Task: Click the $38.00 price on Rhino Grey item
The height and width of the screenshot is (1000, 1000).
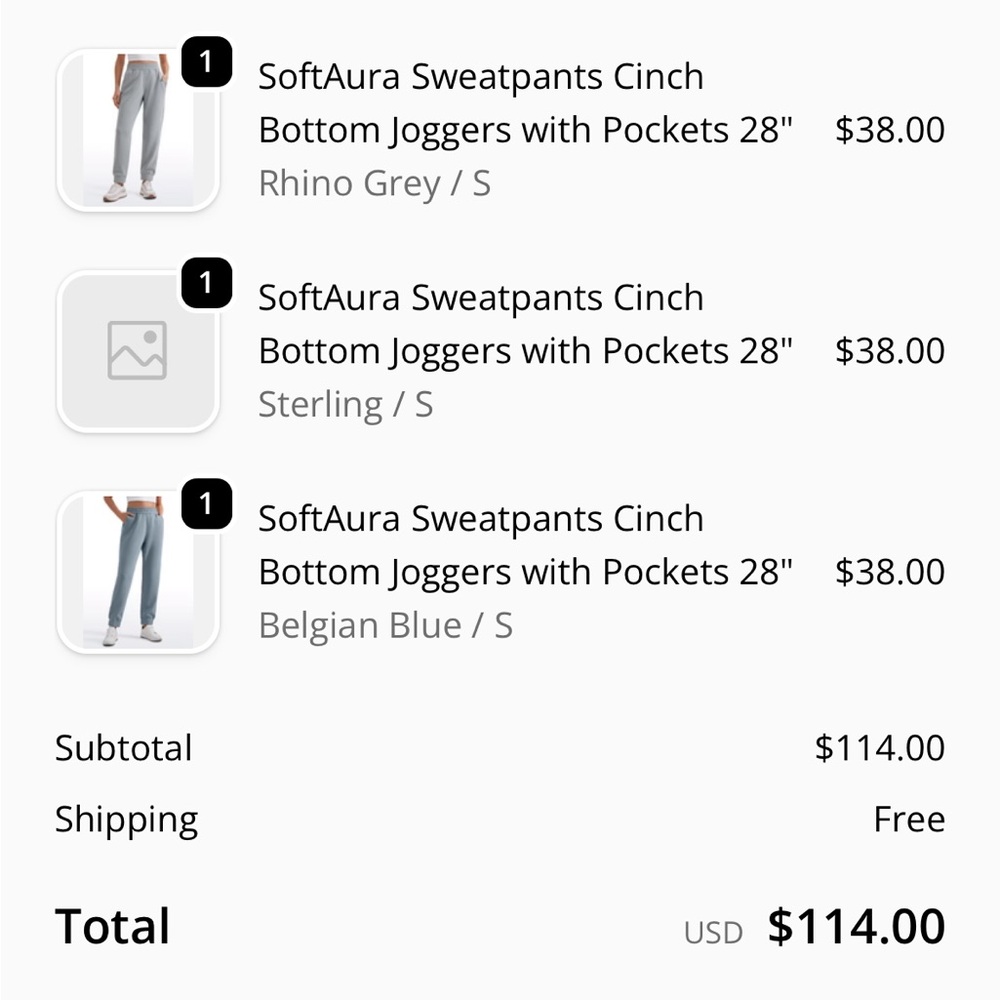Action: coord(887,129)
